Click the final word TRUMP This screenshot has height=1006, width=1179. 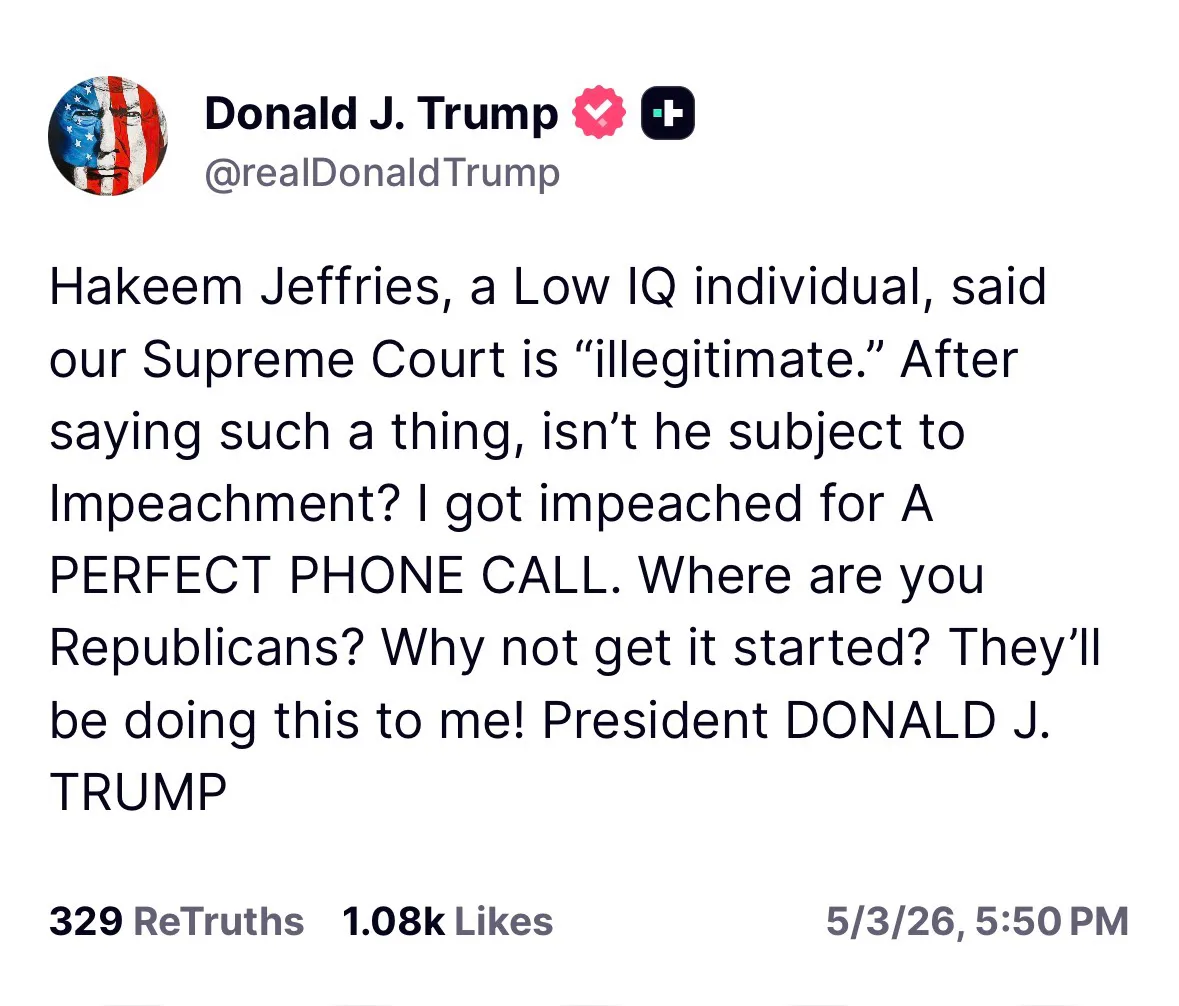point(138,792)
